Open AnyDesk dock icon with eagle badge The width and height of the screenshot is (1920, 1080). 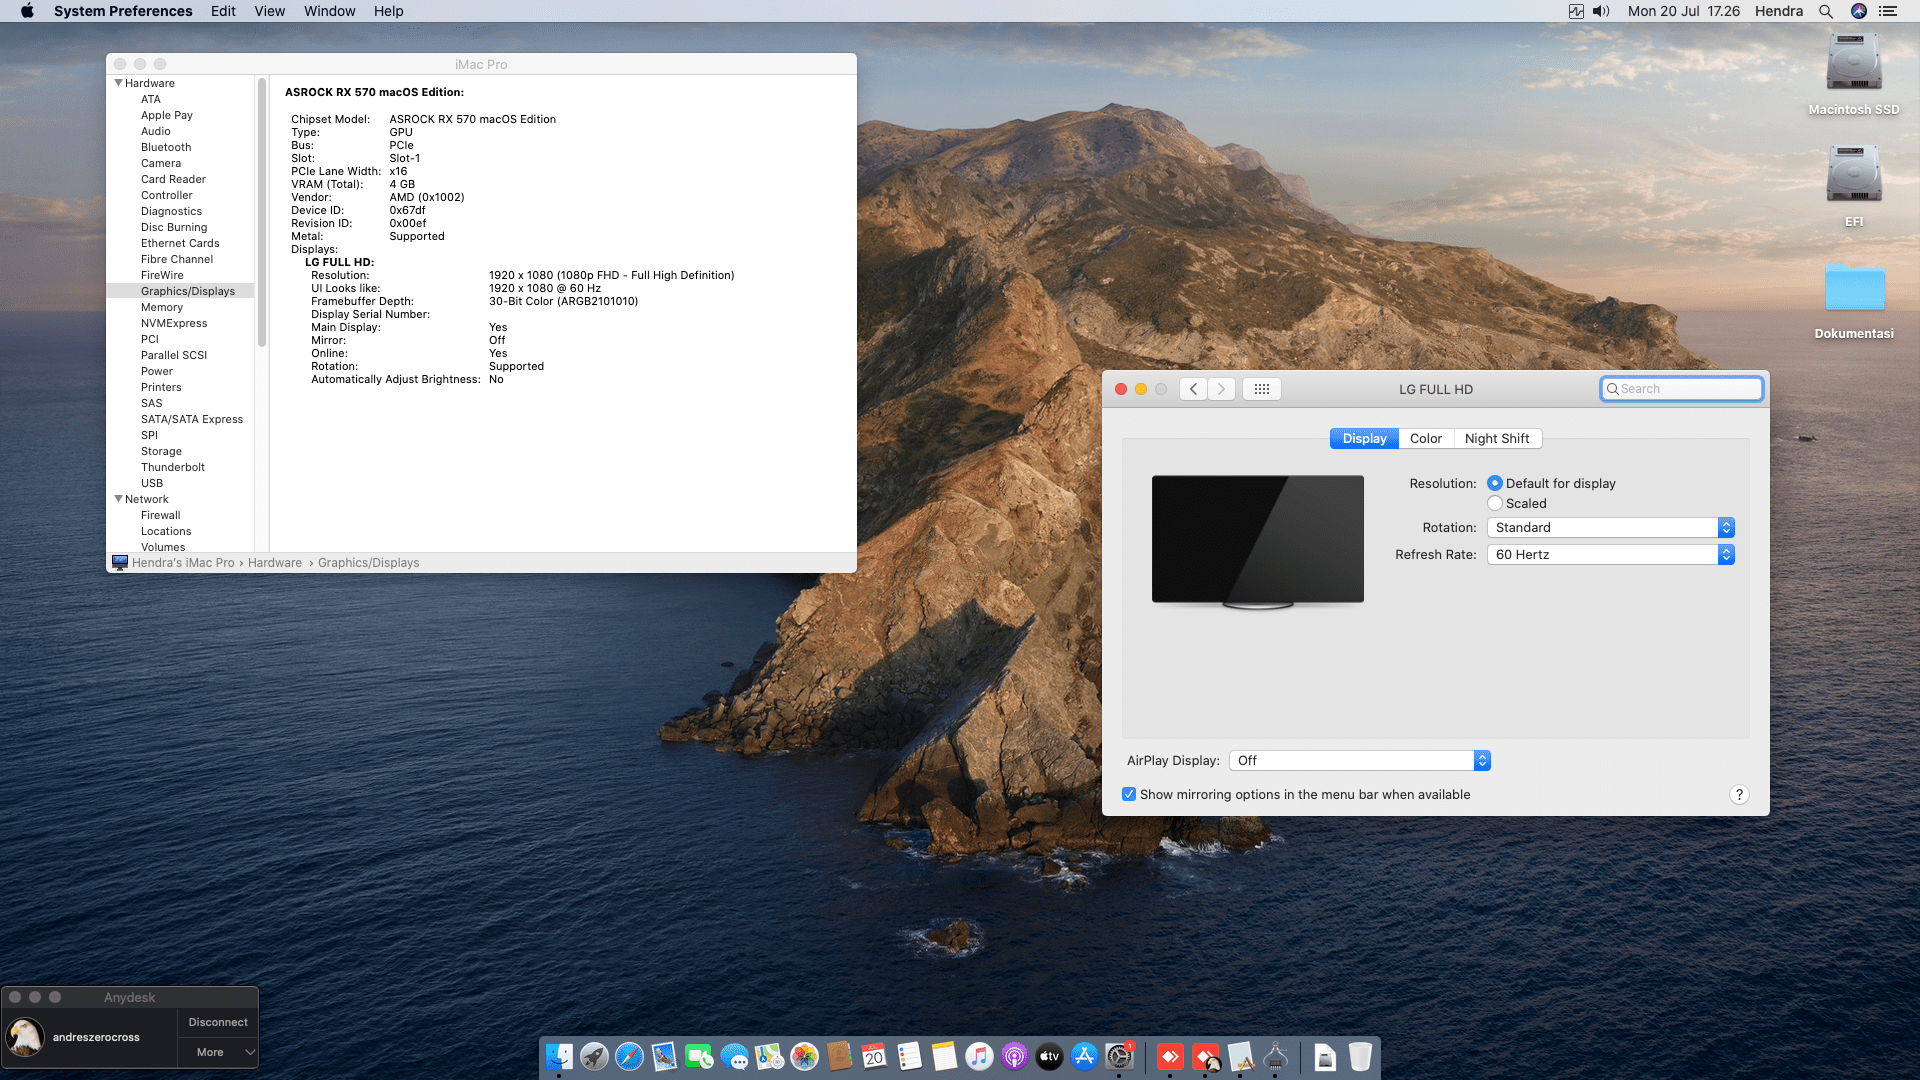coord(1206,1056)
